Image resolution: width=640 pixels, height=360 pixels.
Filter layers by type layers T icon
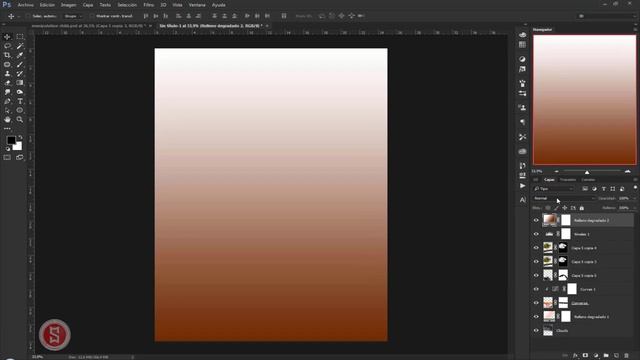[604, 189]
